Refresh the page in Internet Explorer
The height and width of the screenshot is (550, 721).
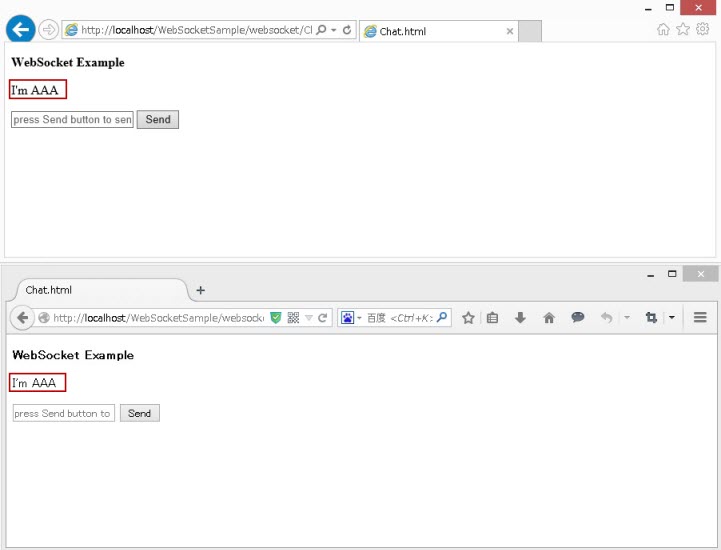click(x=347, y=30)
